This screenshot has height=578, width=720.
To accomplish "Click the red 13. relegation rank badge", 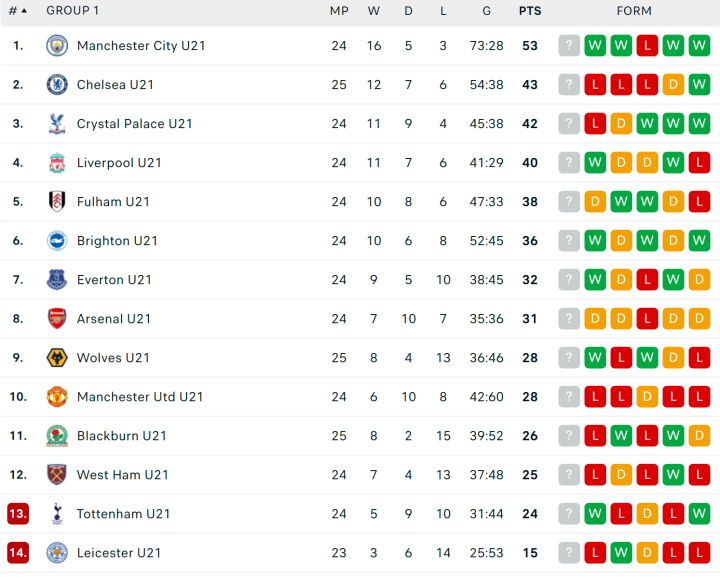I will pyautogui.click(x=18, y=514).
